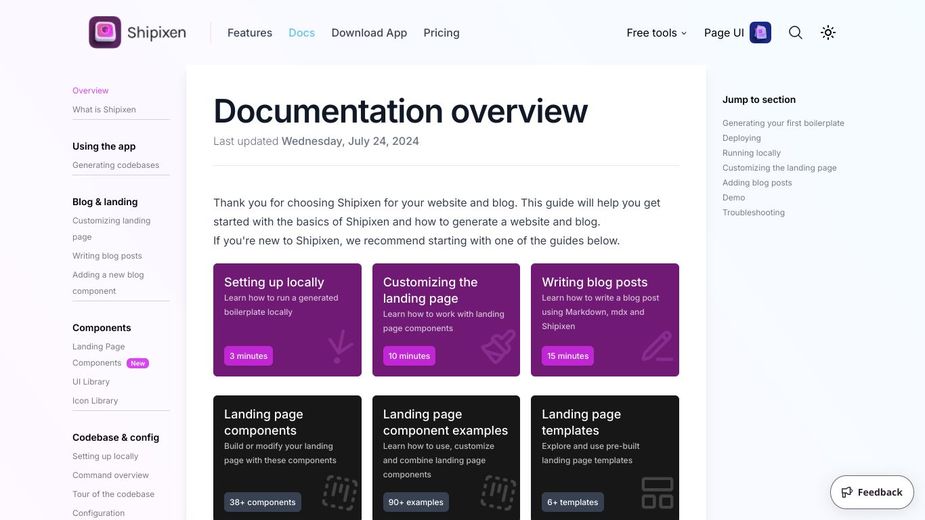Jump to Troubleshooting section
Image resolution: width=925 pixels, height=520 pixels.
754,212
